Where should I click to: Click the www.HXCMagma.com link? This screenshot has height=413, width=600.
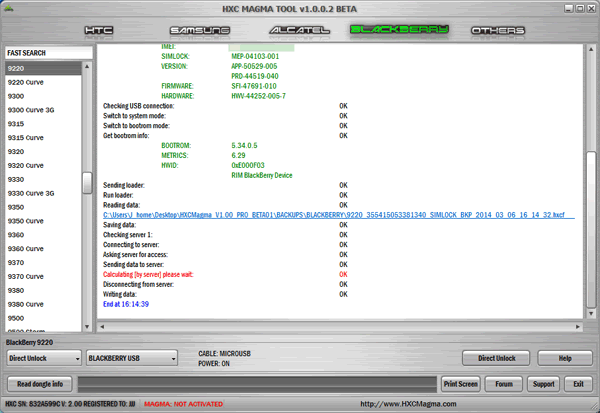(408, 404)
